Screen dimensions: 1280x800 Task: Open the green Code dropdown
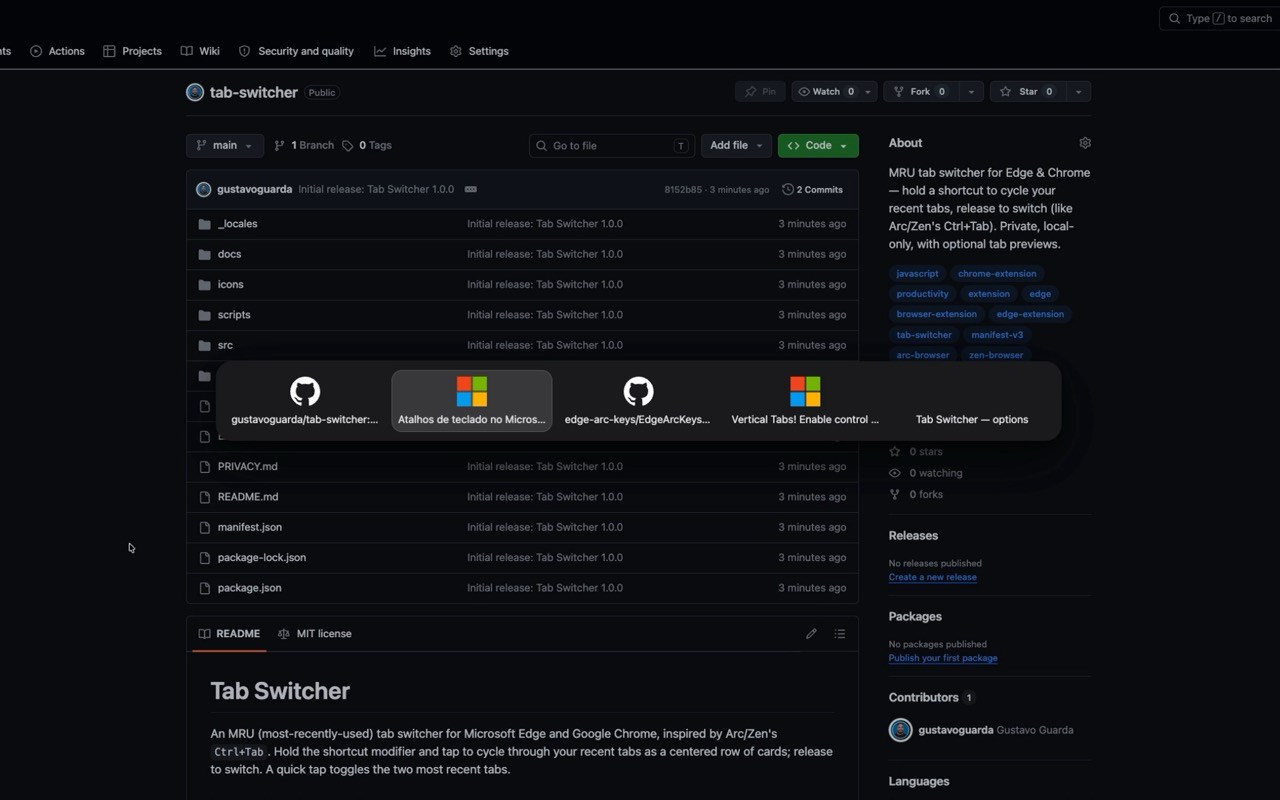point(818,146)
